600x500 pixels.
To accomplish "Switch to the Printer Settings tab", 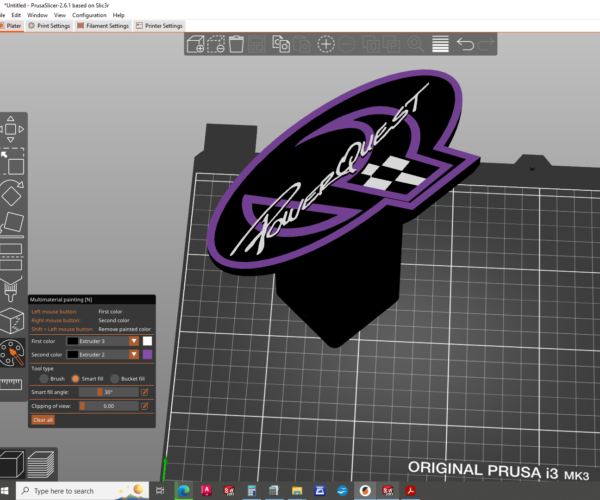I will click(160, 26).
